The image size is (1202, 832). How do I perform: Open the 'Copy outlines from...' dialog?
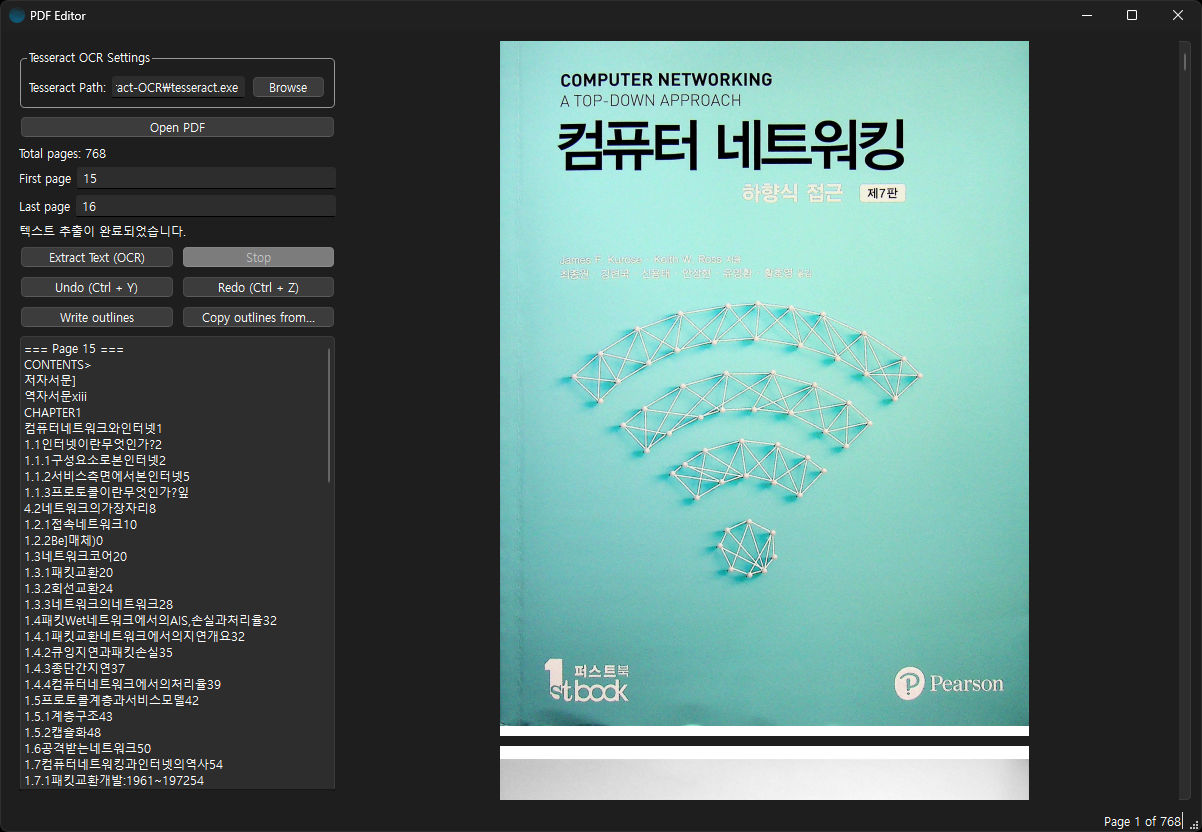coord(258,317)
